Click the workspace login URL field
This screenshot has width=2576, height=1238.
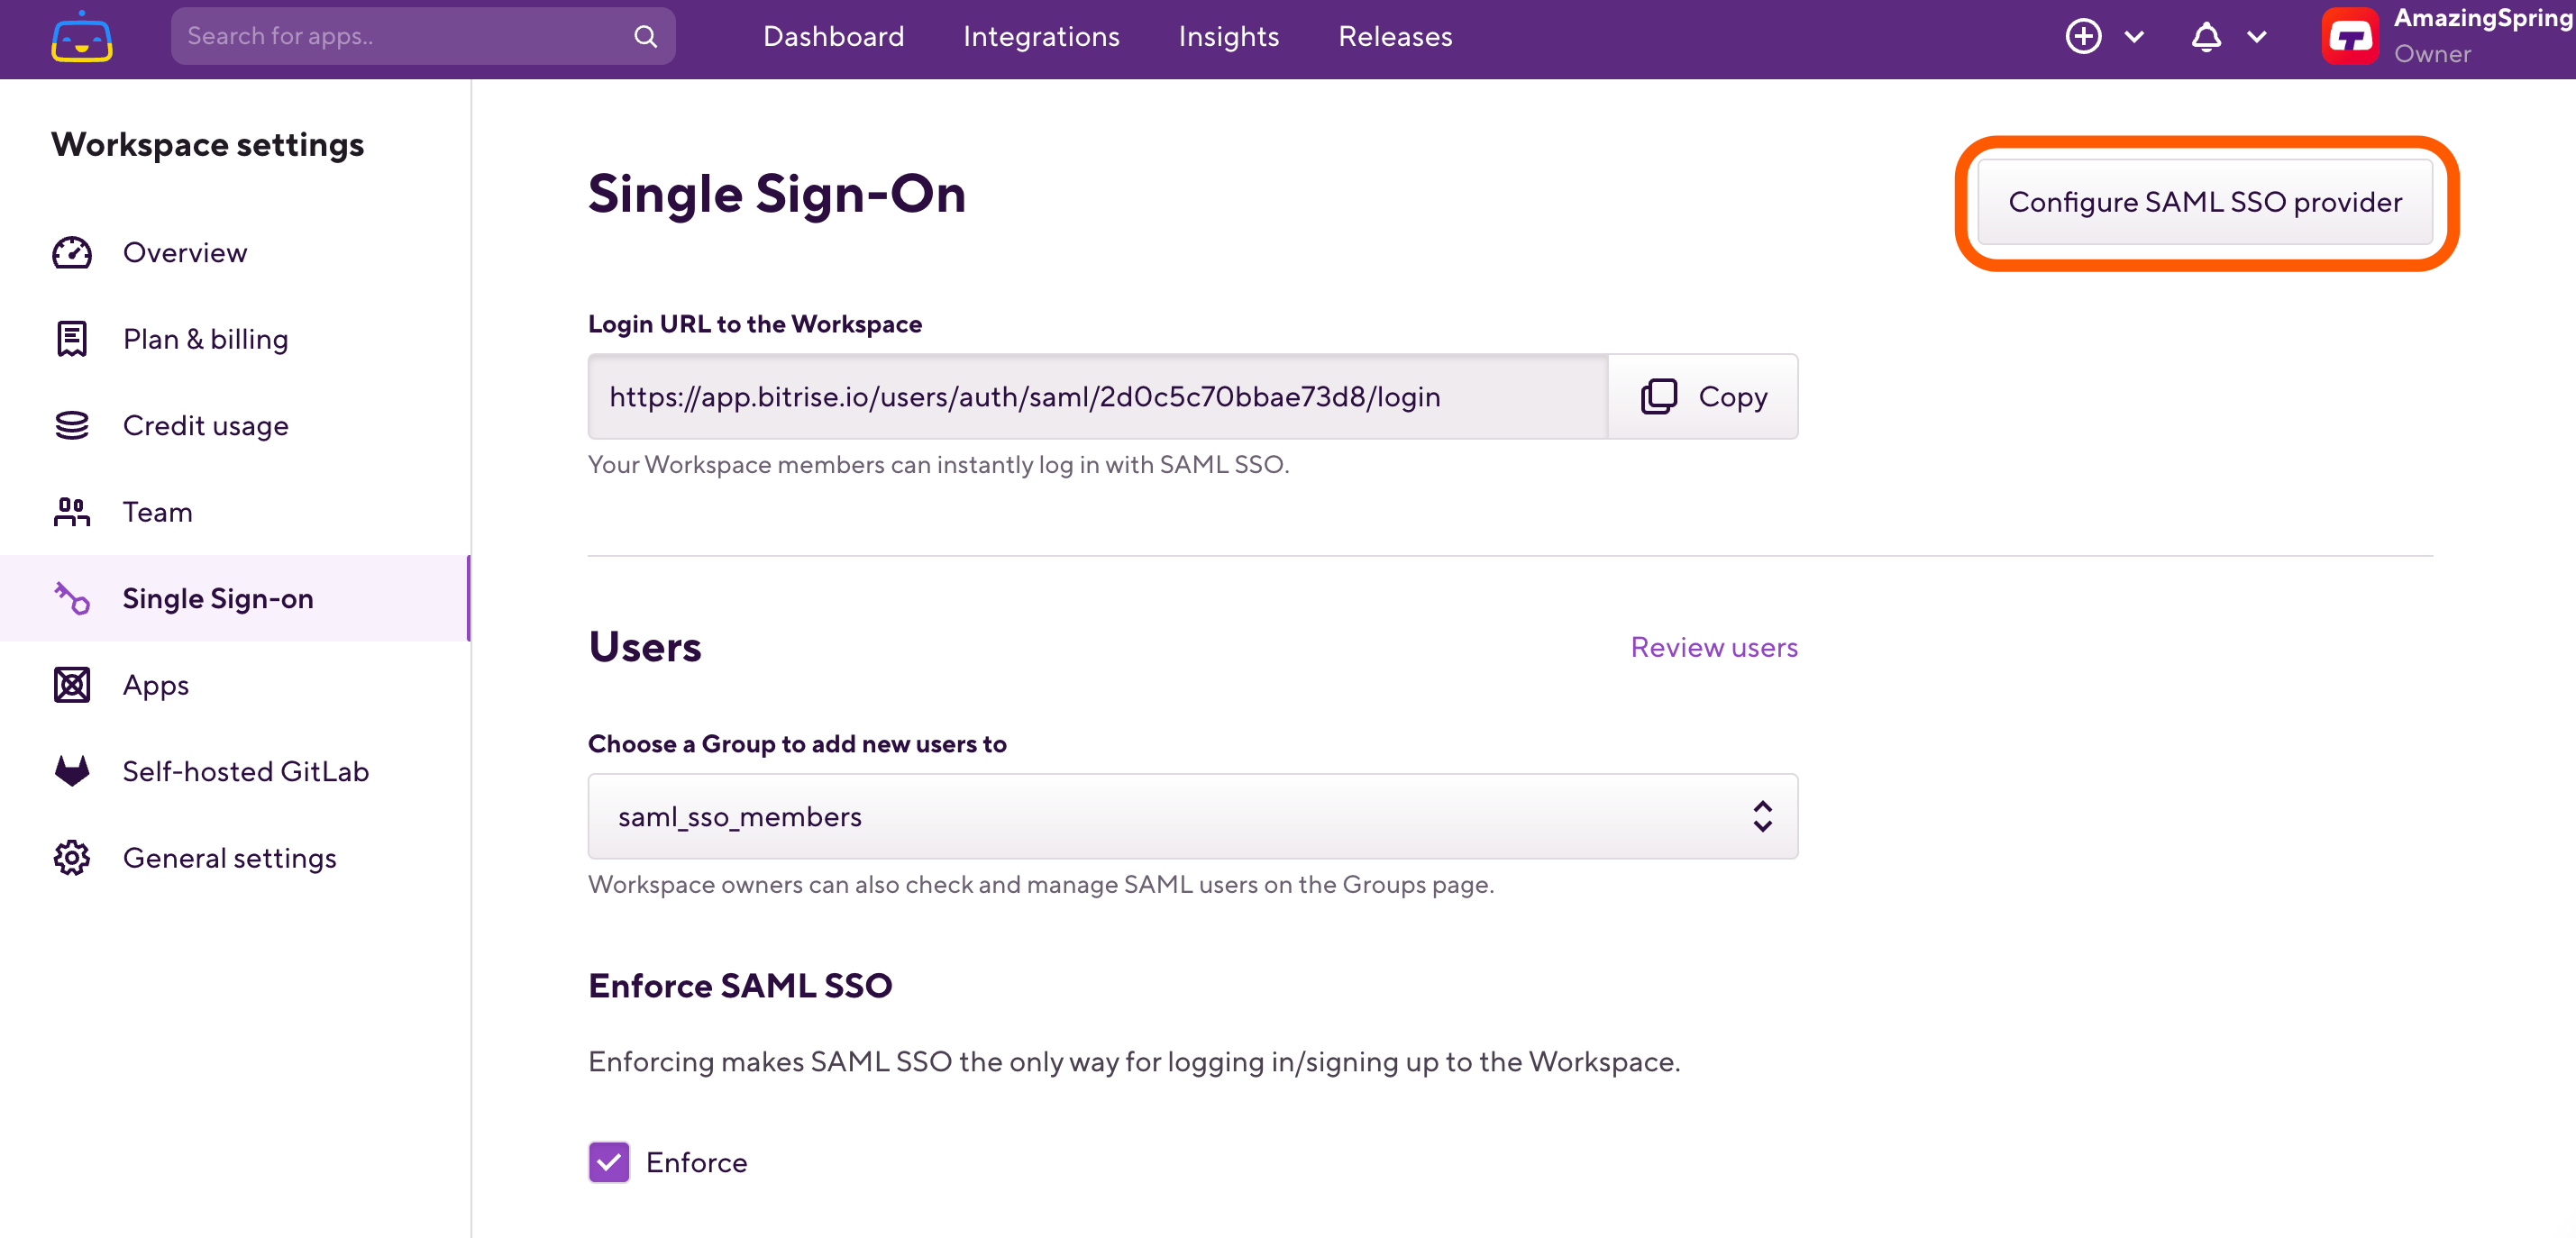pos(1098,396)
